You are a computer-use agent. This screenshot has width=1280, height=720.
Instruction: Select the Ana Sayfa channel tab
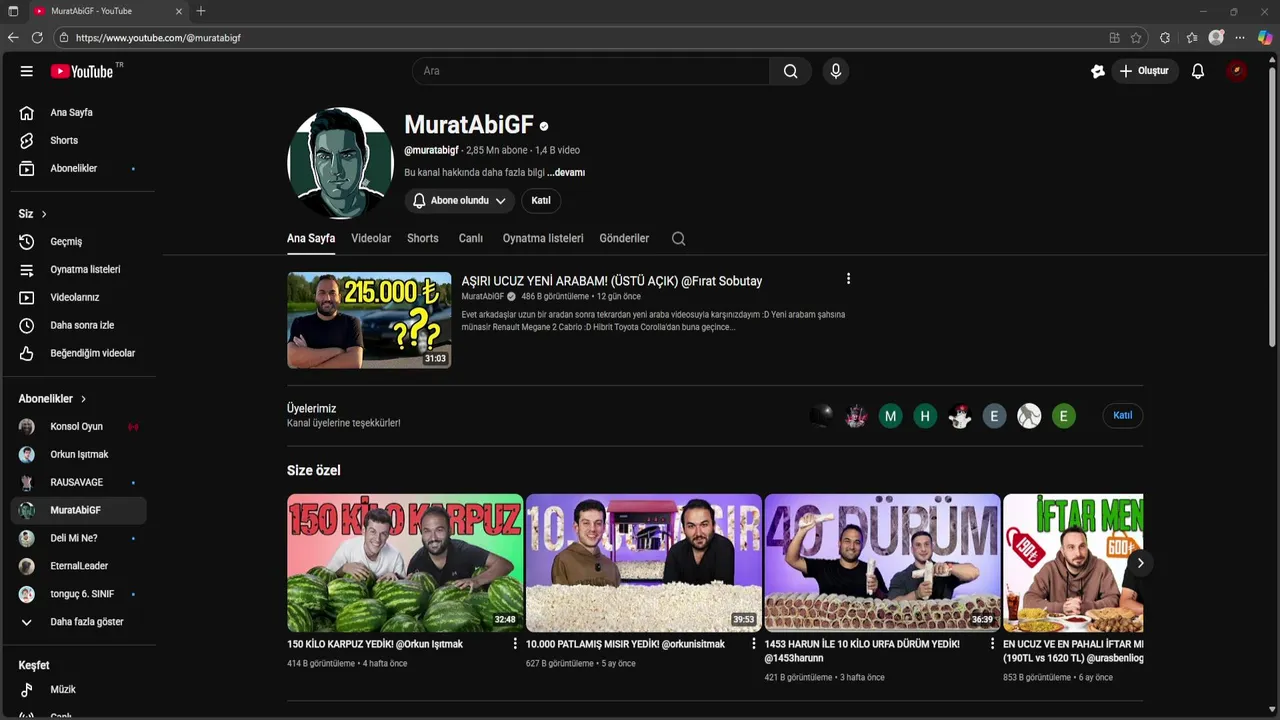tap(311, 238)
